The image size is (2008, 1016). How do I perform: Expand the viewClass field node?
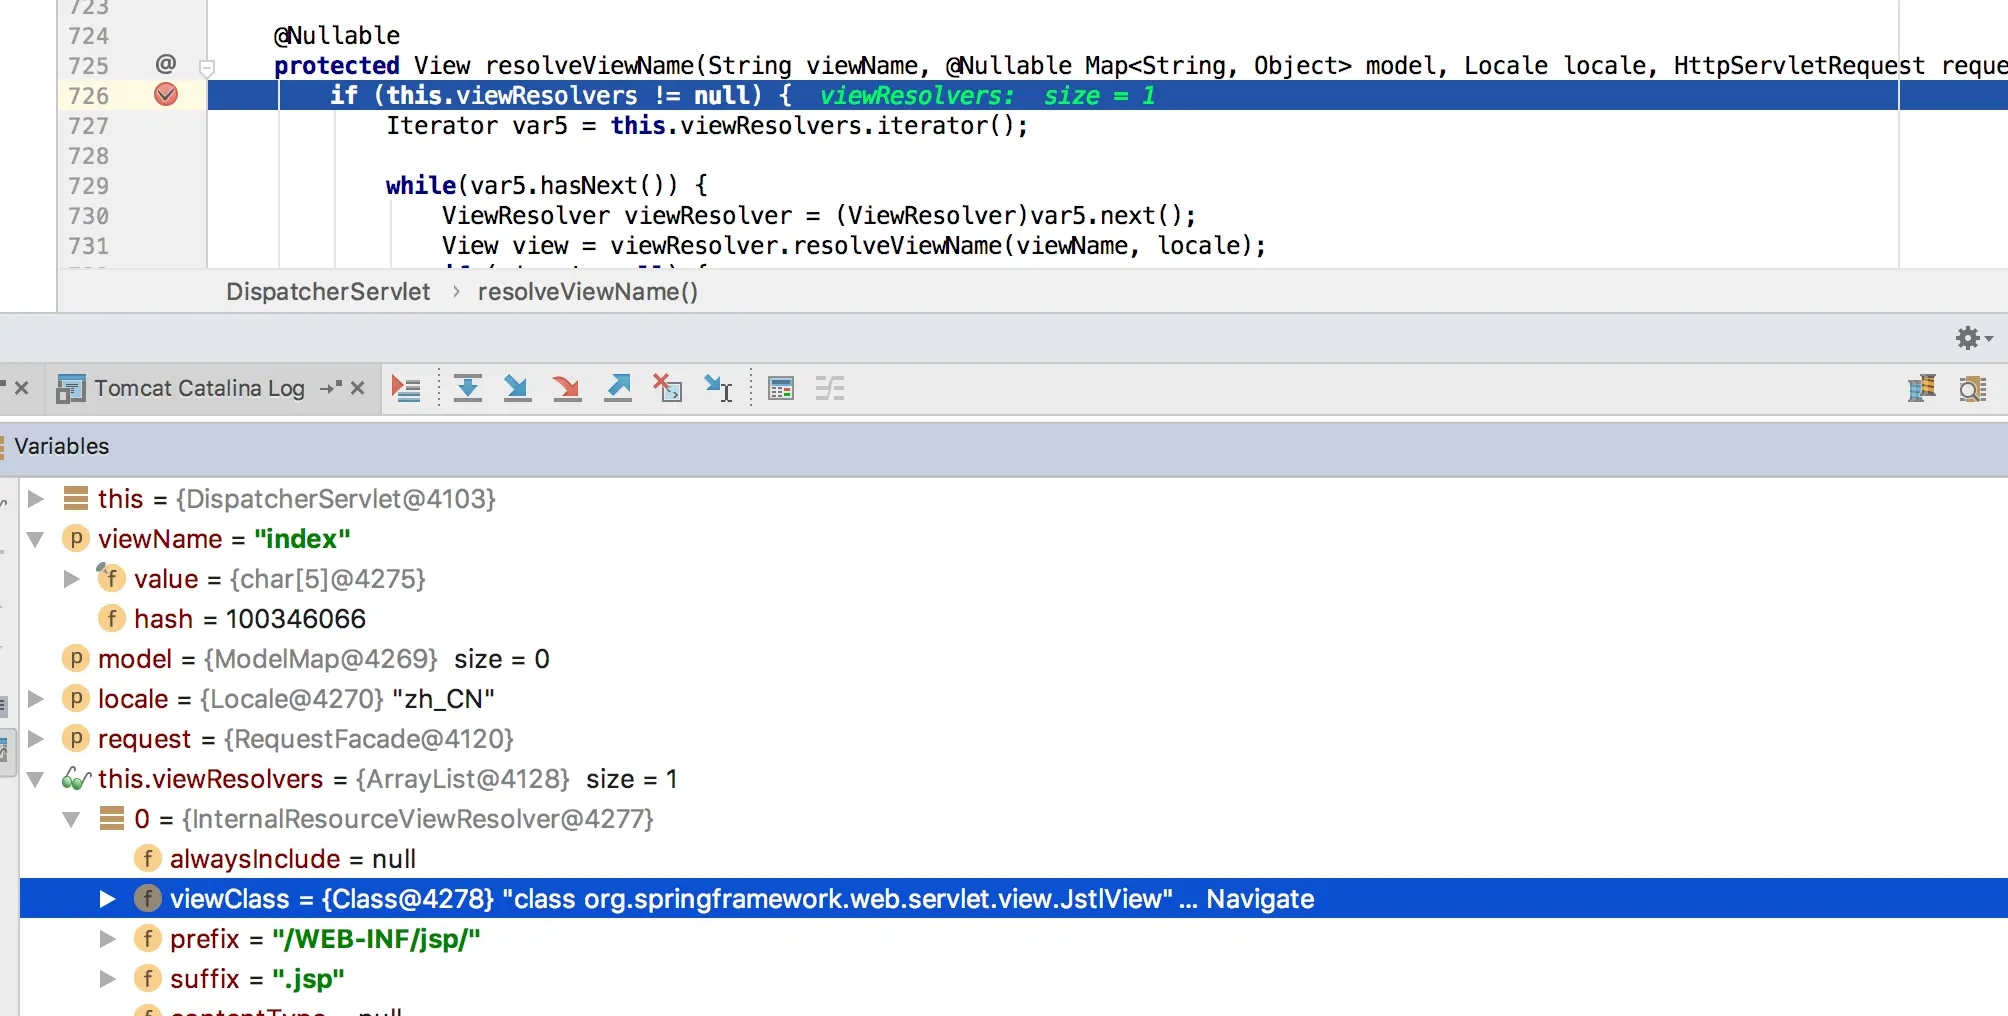coord(108,898)
